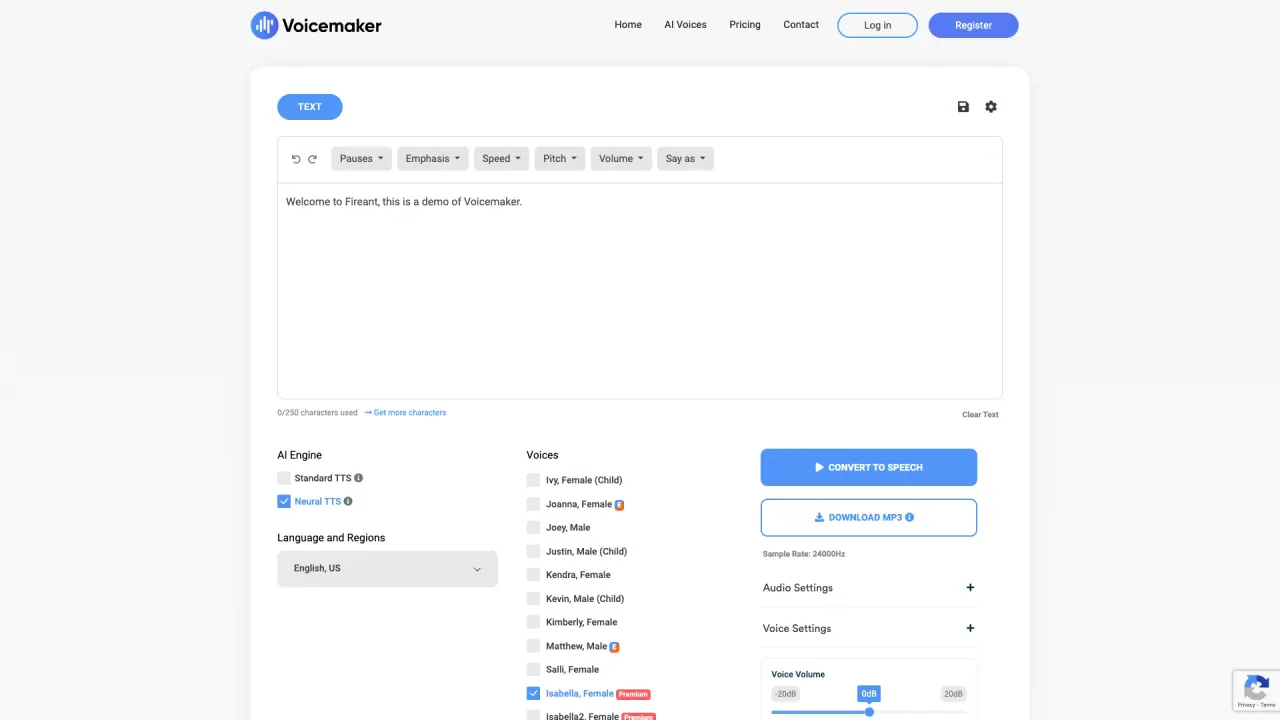Screen dimensions: 1280x720
Task: Open the Contact page
Action: coord(801,25)
